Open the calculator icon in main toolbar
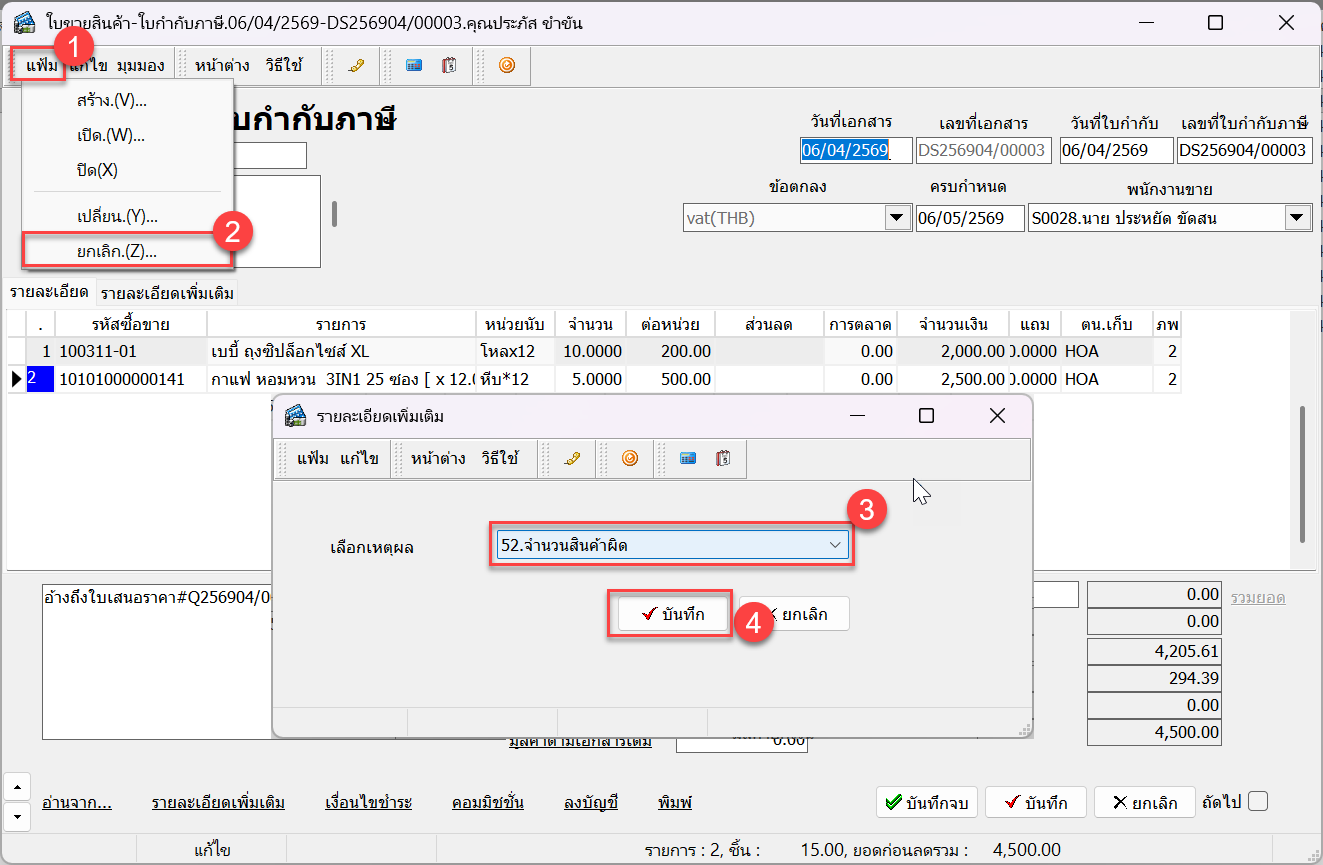1323x865 pixels. coord(414,66)
